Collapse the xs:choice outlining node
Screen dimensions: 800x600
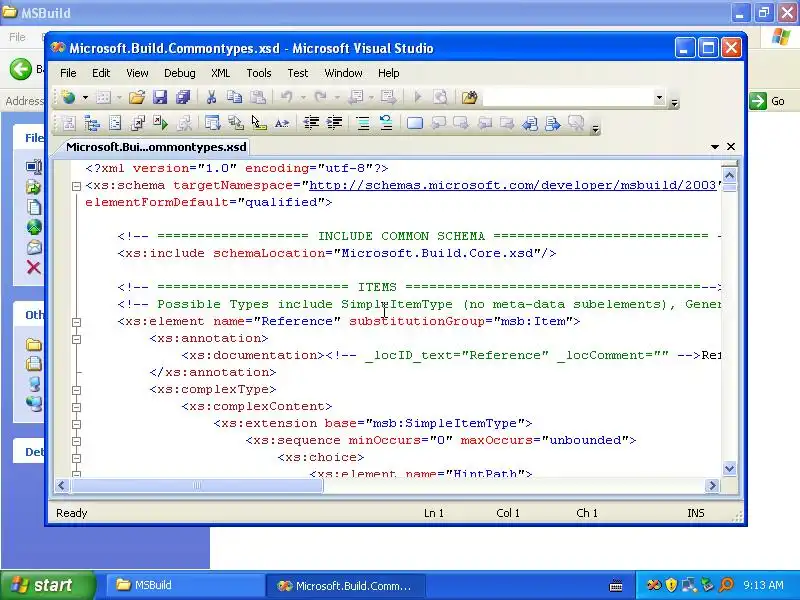pyautogui.click(x=76, y=458)
